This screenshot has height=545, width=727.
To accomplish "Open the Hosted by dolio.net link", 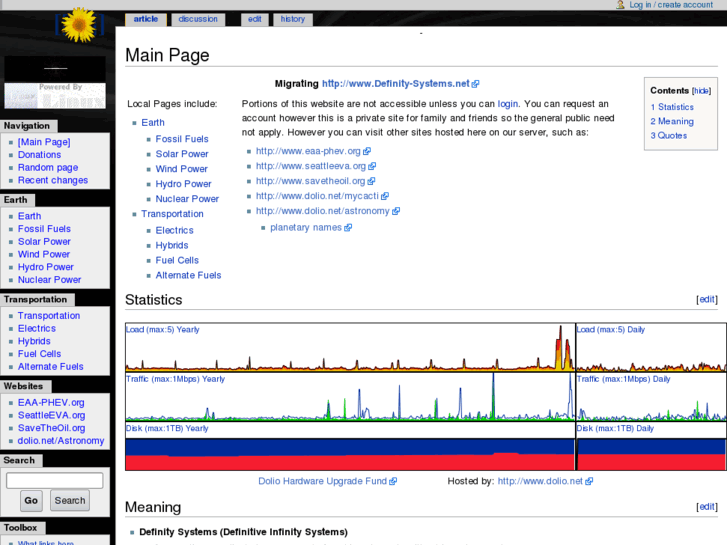I will [545, 481].
